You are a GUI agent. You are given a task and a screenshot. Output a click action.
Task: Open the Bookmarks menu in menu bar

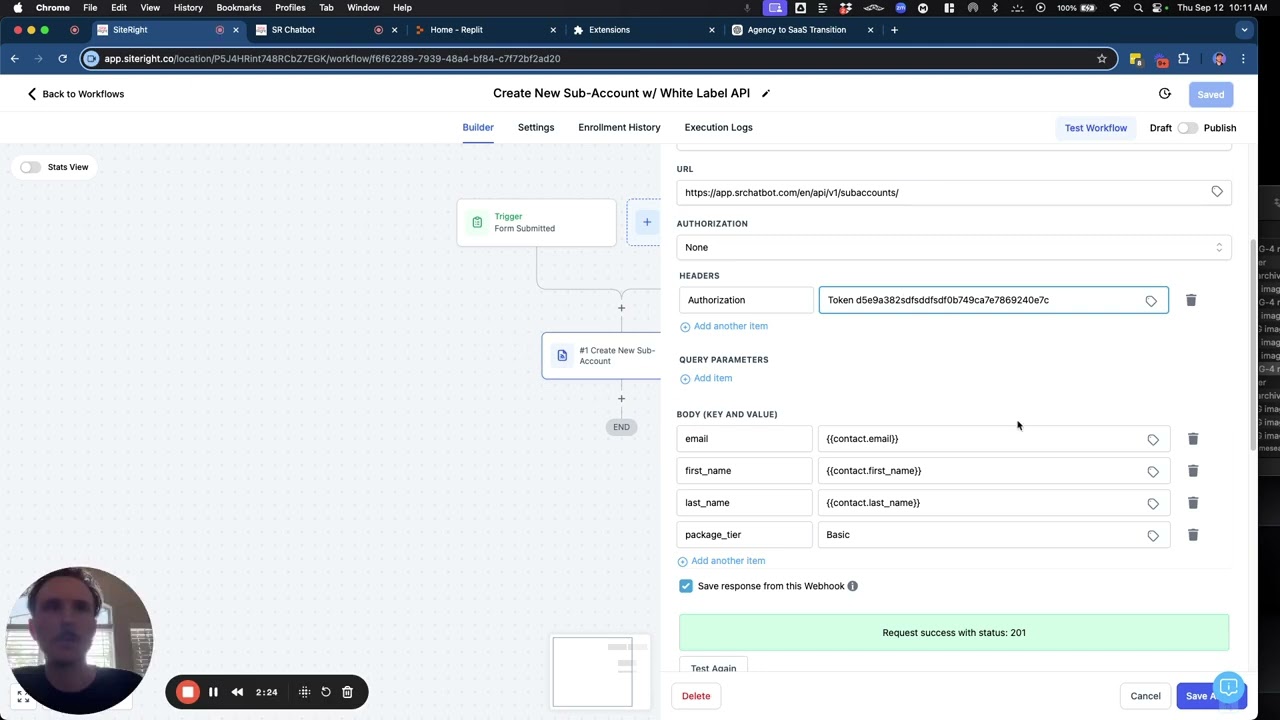pos(239,8)
